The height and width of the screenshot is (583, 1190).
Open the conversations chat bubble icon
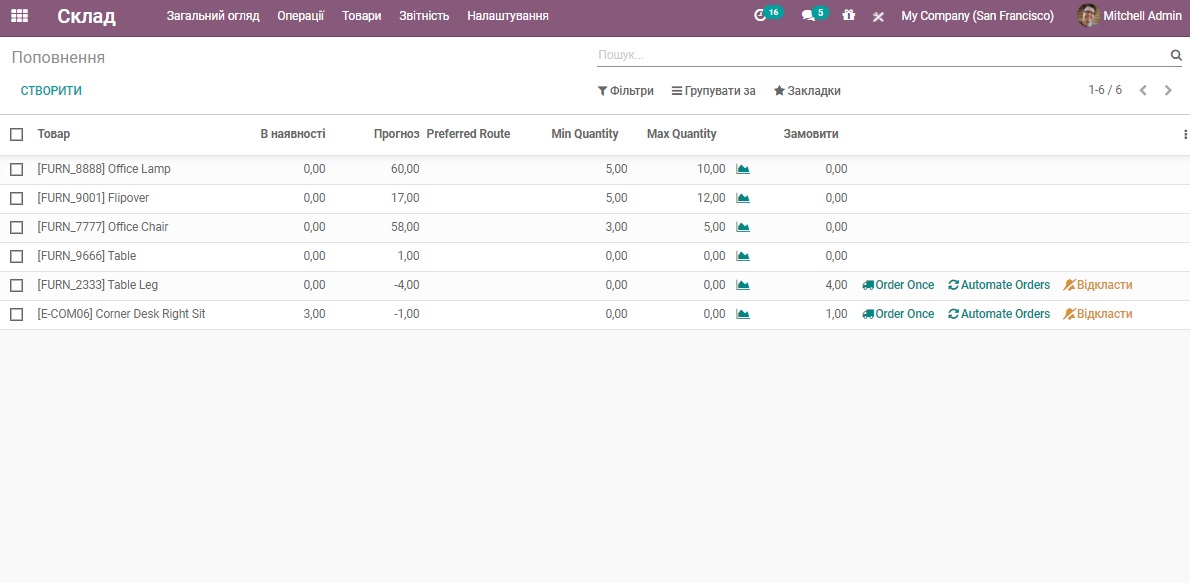tap(809, 16)
